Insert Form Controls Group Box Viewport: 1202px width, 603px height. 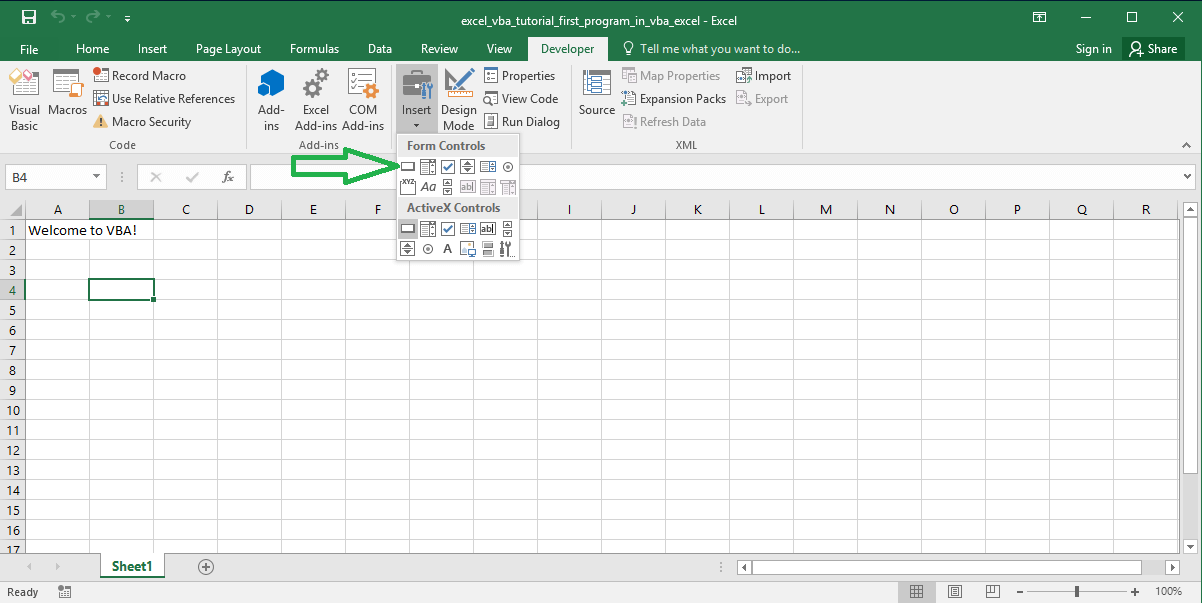[408, 187]
